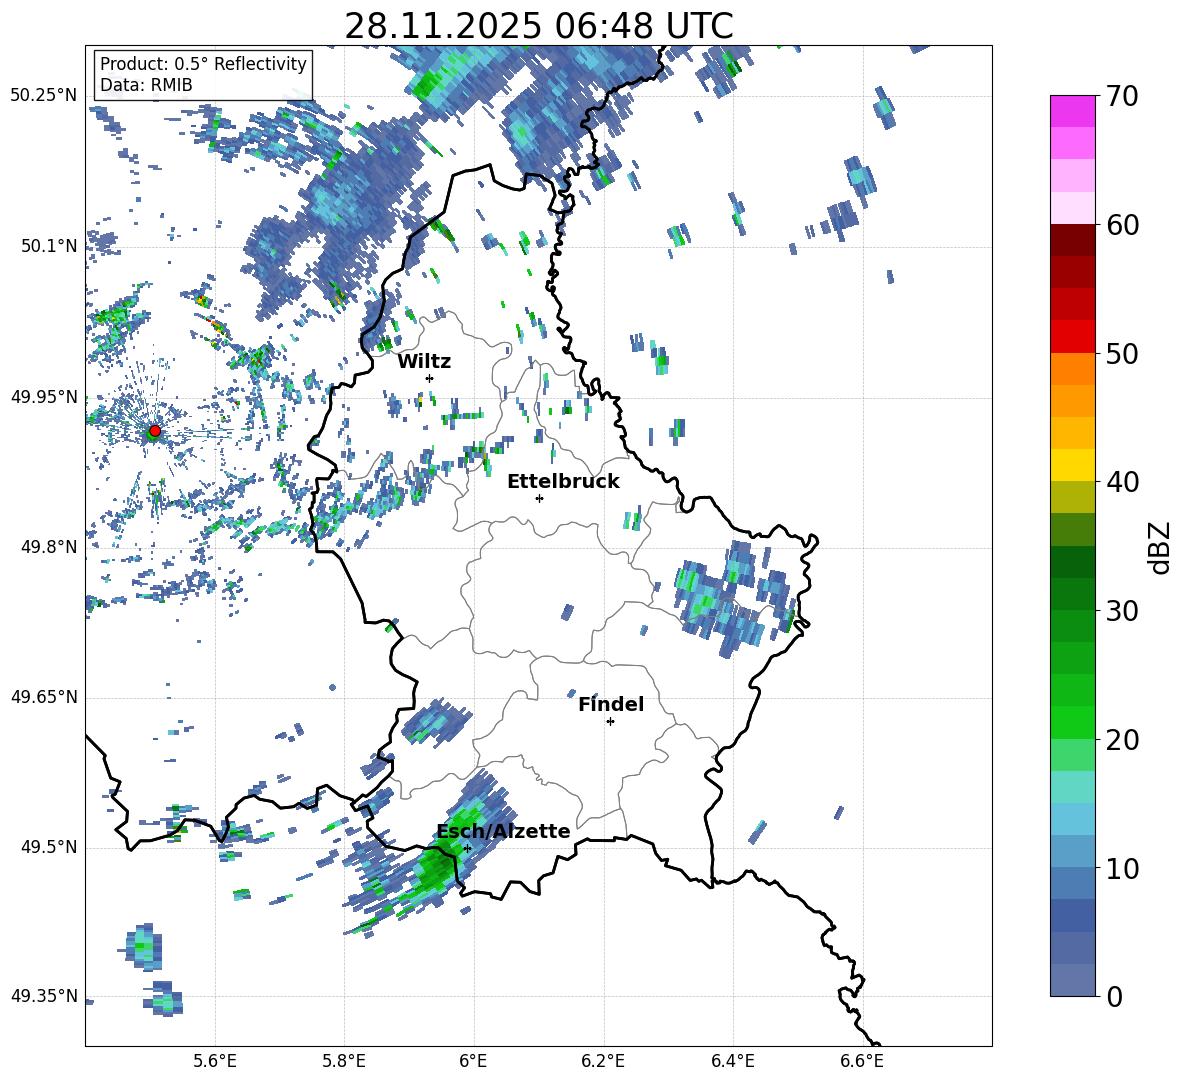Click the 6.4°E longitude label
The height and width of the screenshot is (1081, 1184).
pos(733,1061)
